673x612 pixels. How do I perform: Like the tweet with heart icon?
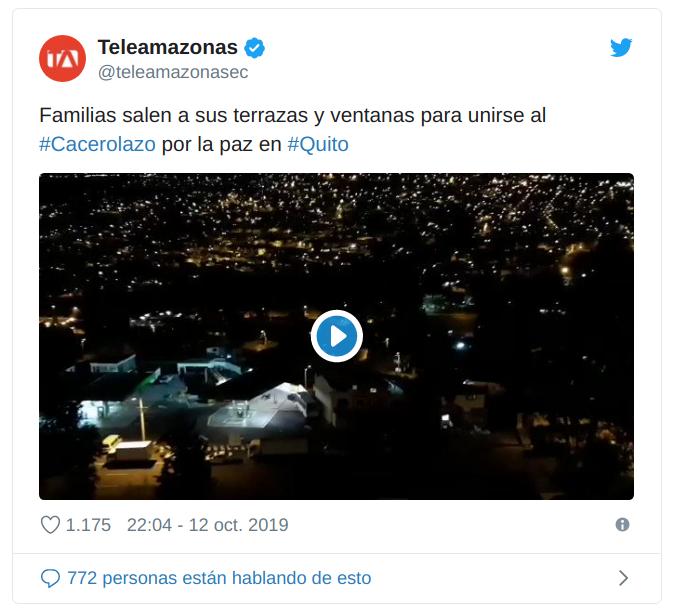click(x=50, y=525)
